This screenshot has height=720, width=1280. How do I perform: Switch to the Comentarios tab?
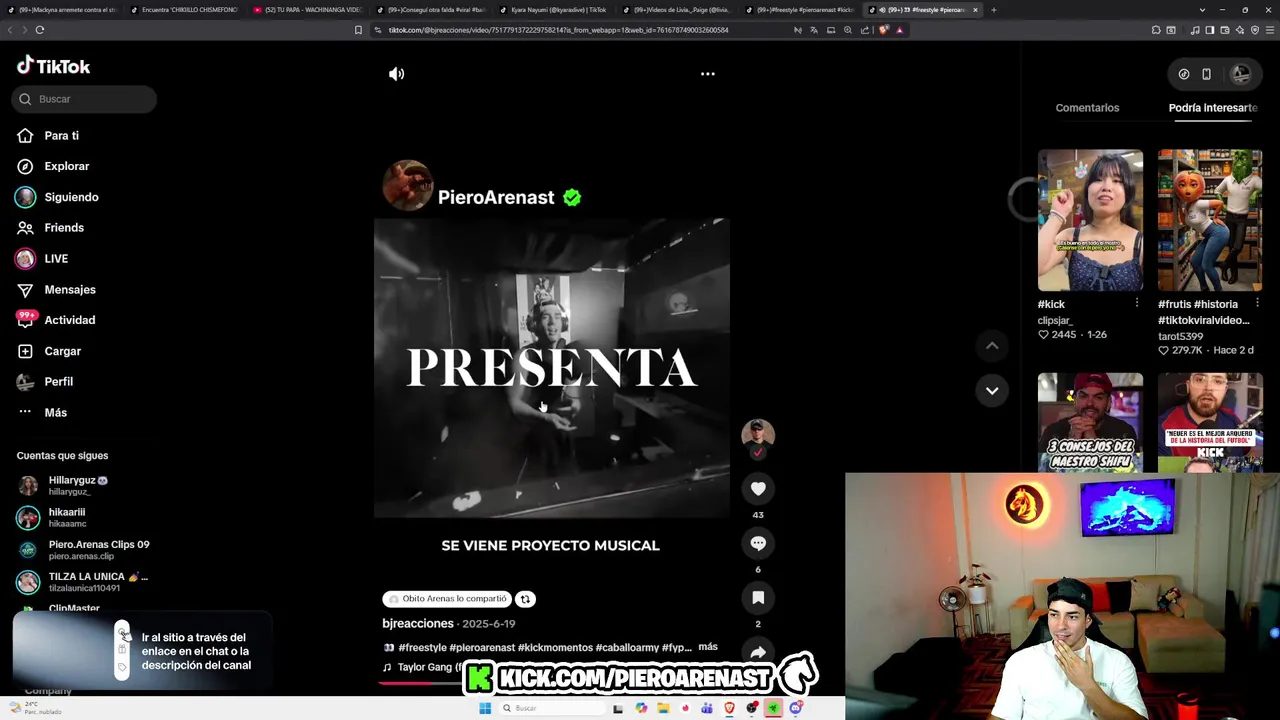pyautogui.click(x=1087, y=108)
